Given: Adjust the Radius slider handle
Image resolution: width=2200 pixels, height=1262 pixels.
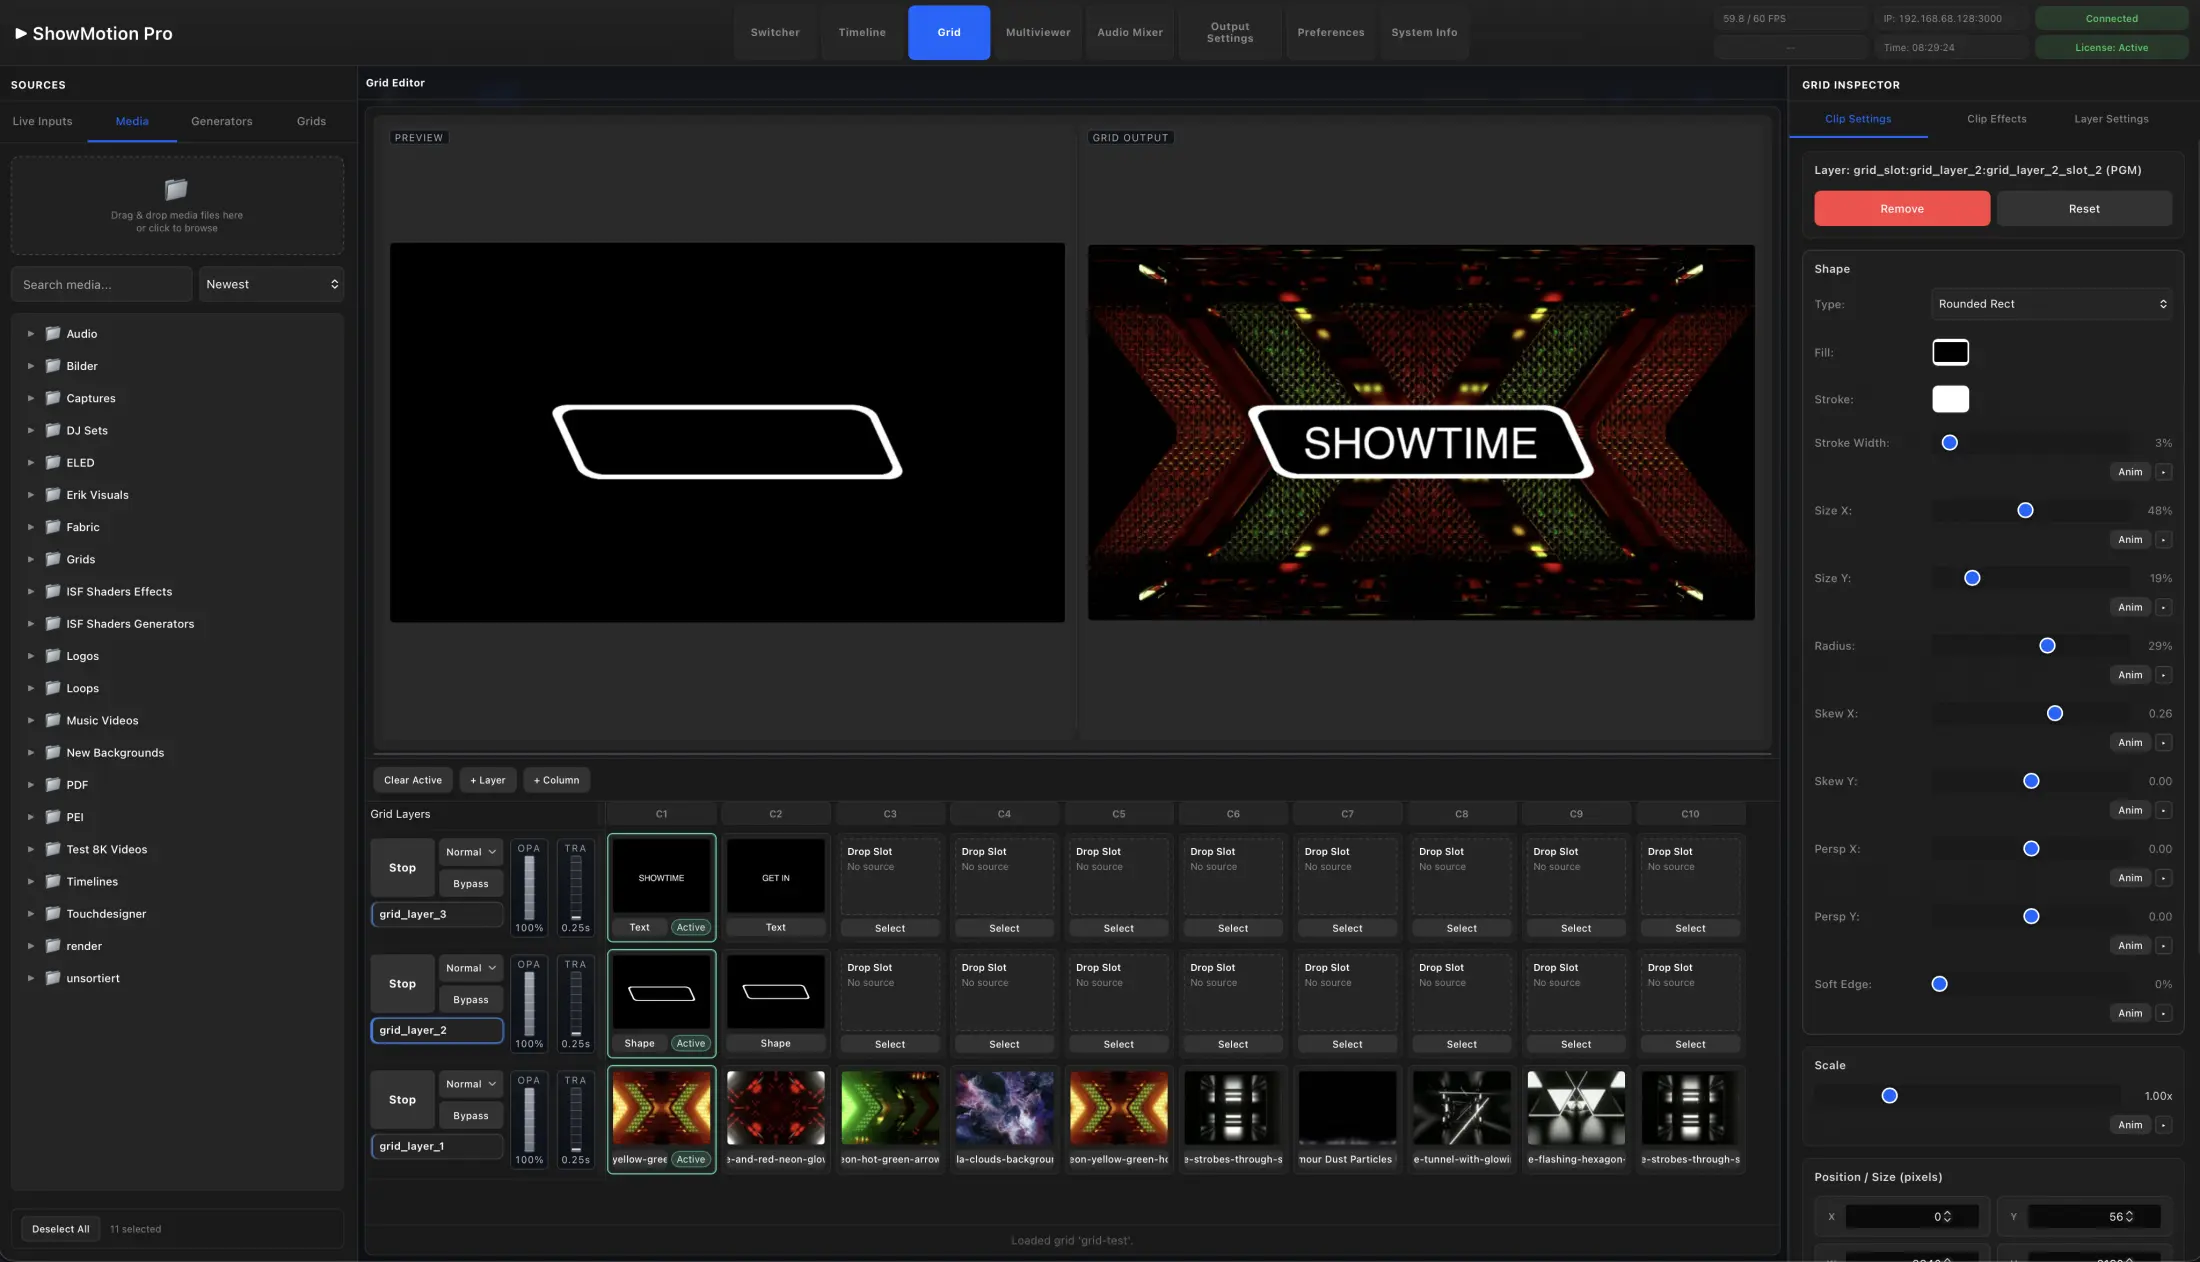Looking at the screenshot, I should point(2047,646).
